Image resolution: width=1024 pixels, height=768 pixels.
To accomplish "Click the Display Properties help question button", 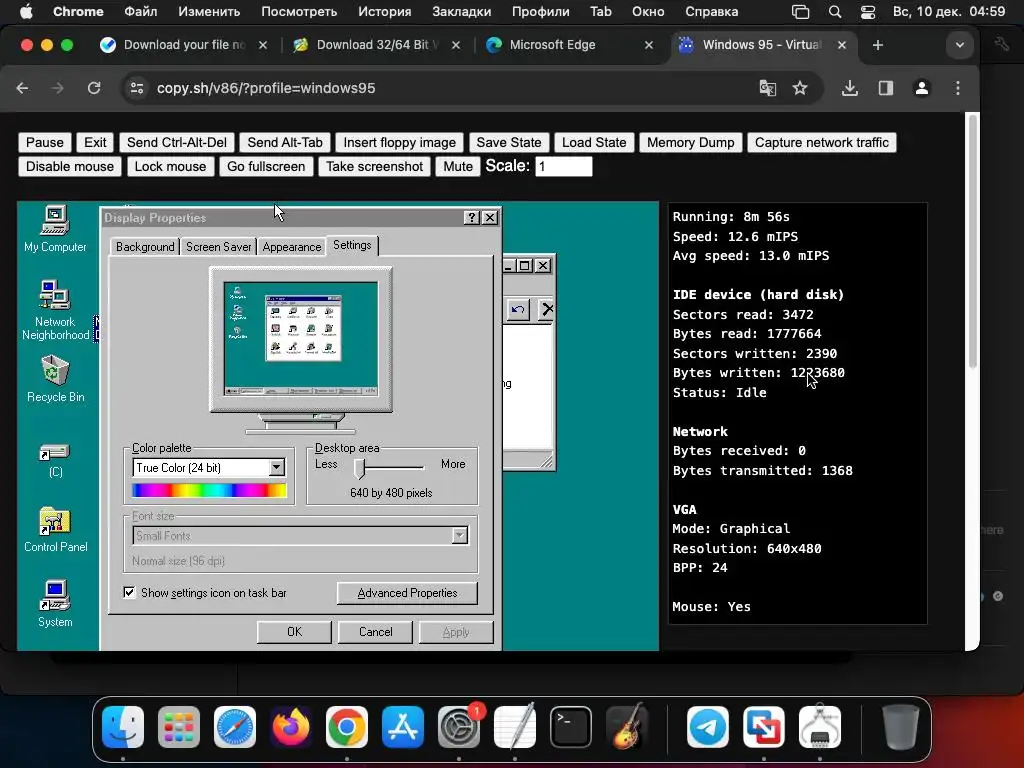I will pos(472,217).
